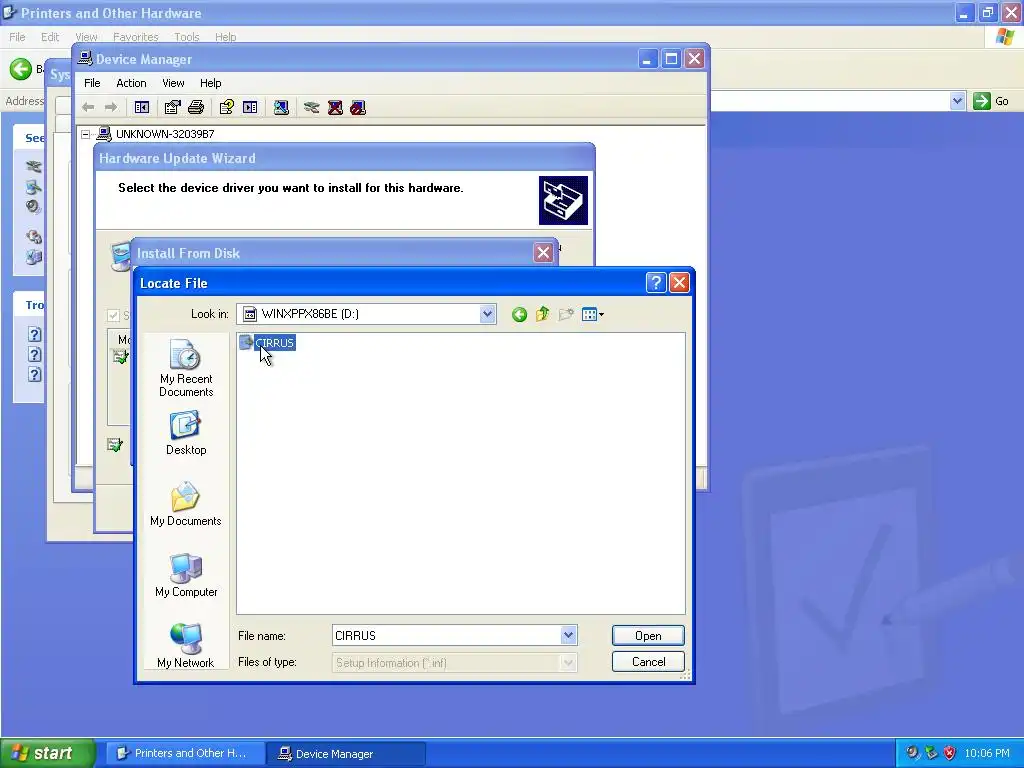Click the Device Manager taskbar button
This screenshot has height=768, width=1024.
(347, 754)
